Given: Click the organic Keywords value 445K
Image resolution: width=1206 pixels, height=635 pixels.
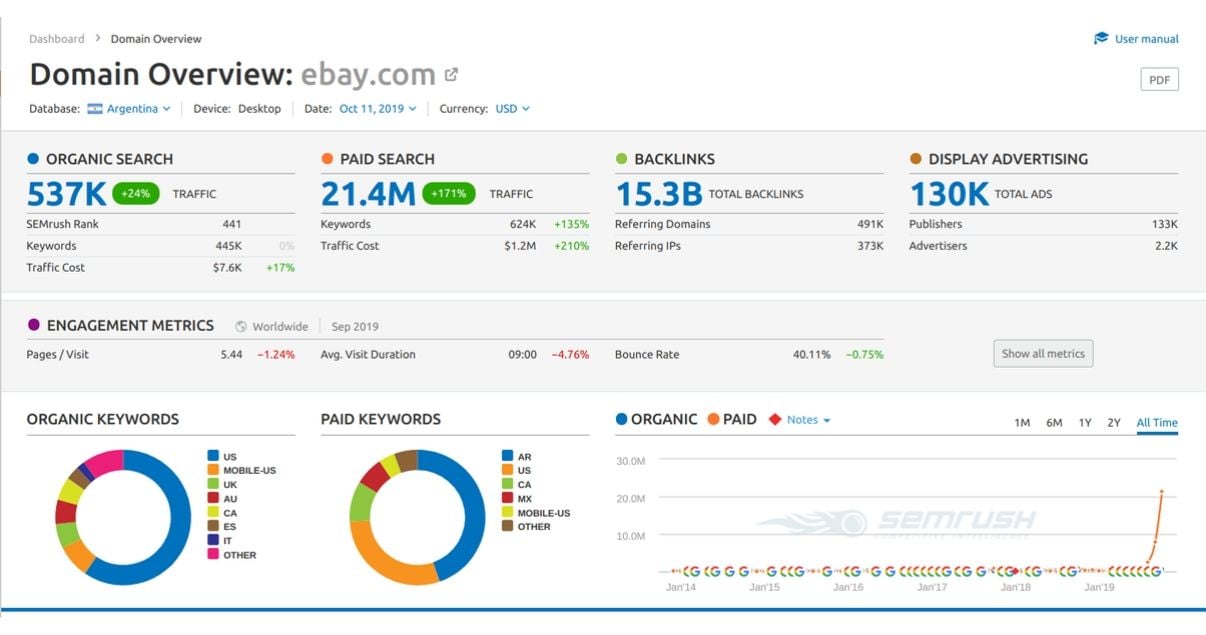Looking at the screenshot, I should 229,246.
